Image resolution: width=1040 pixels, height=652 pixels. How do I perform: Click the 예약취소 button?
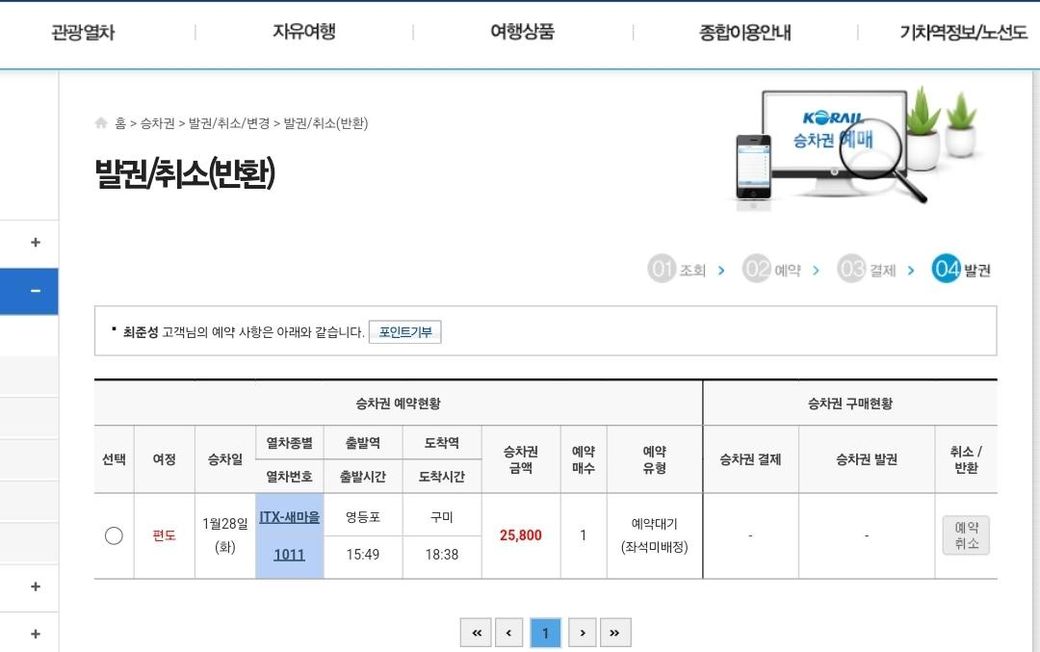(966, 535)
